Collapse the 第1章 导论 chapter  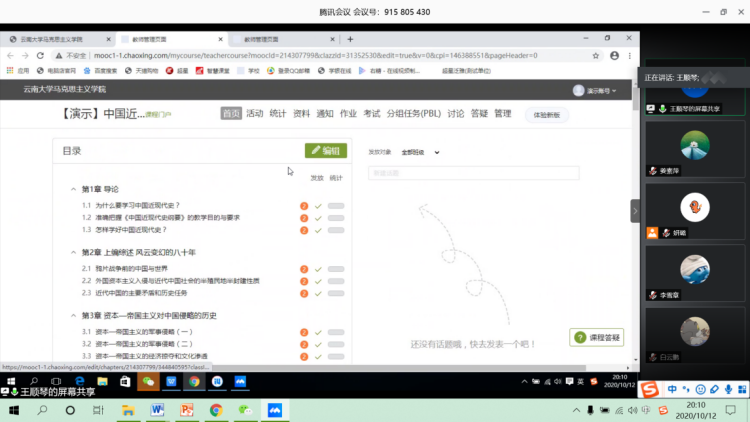pyautogui.click(x=73, y=188)
